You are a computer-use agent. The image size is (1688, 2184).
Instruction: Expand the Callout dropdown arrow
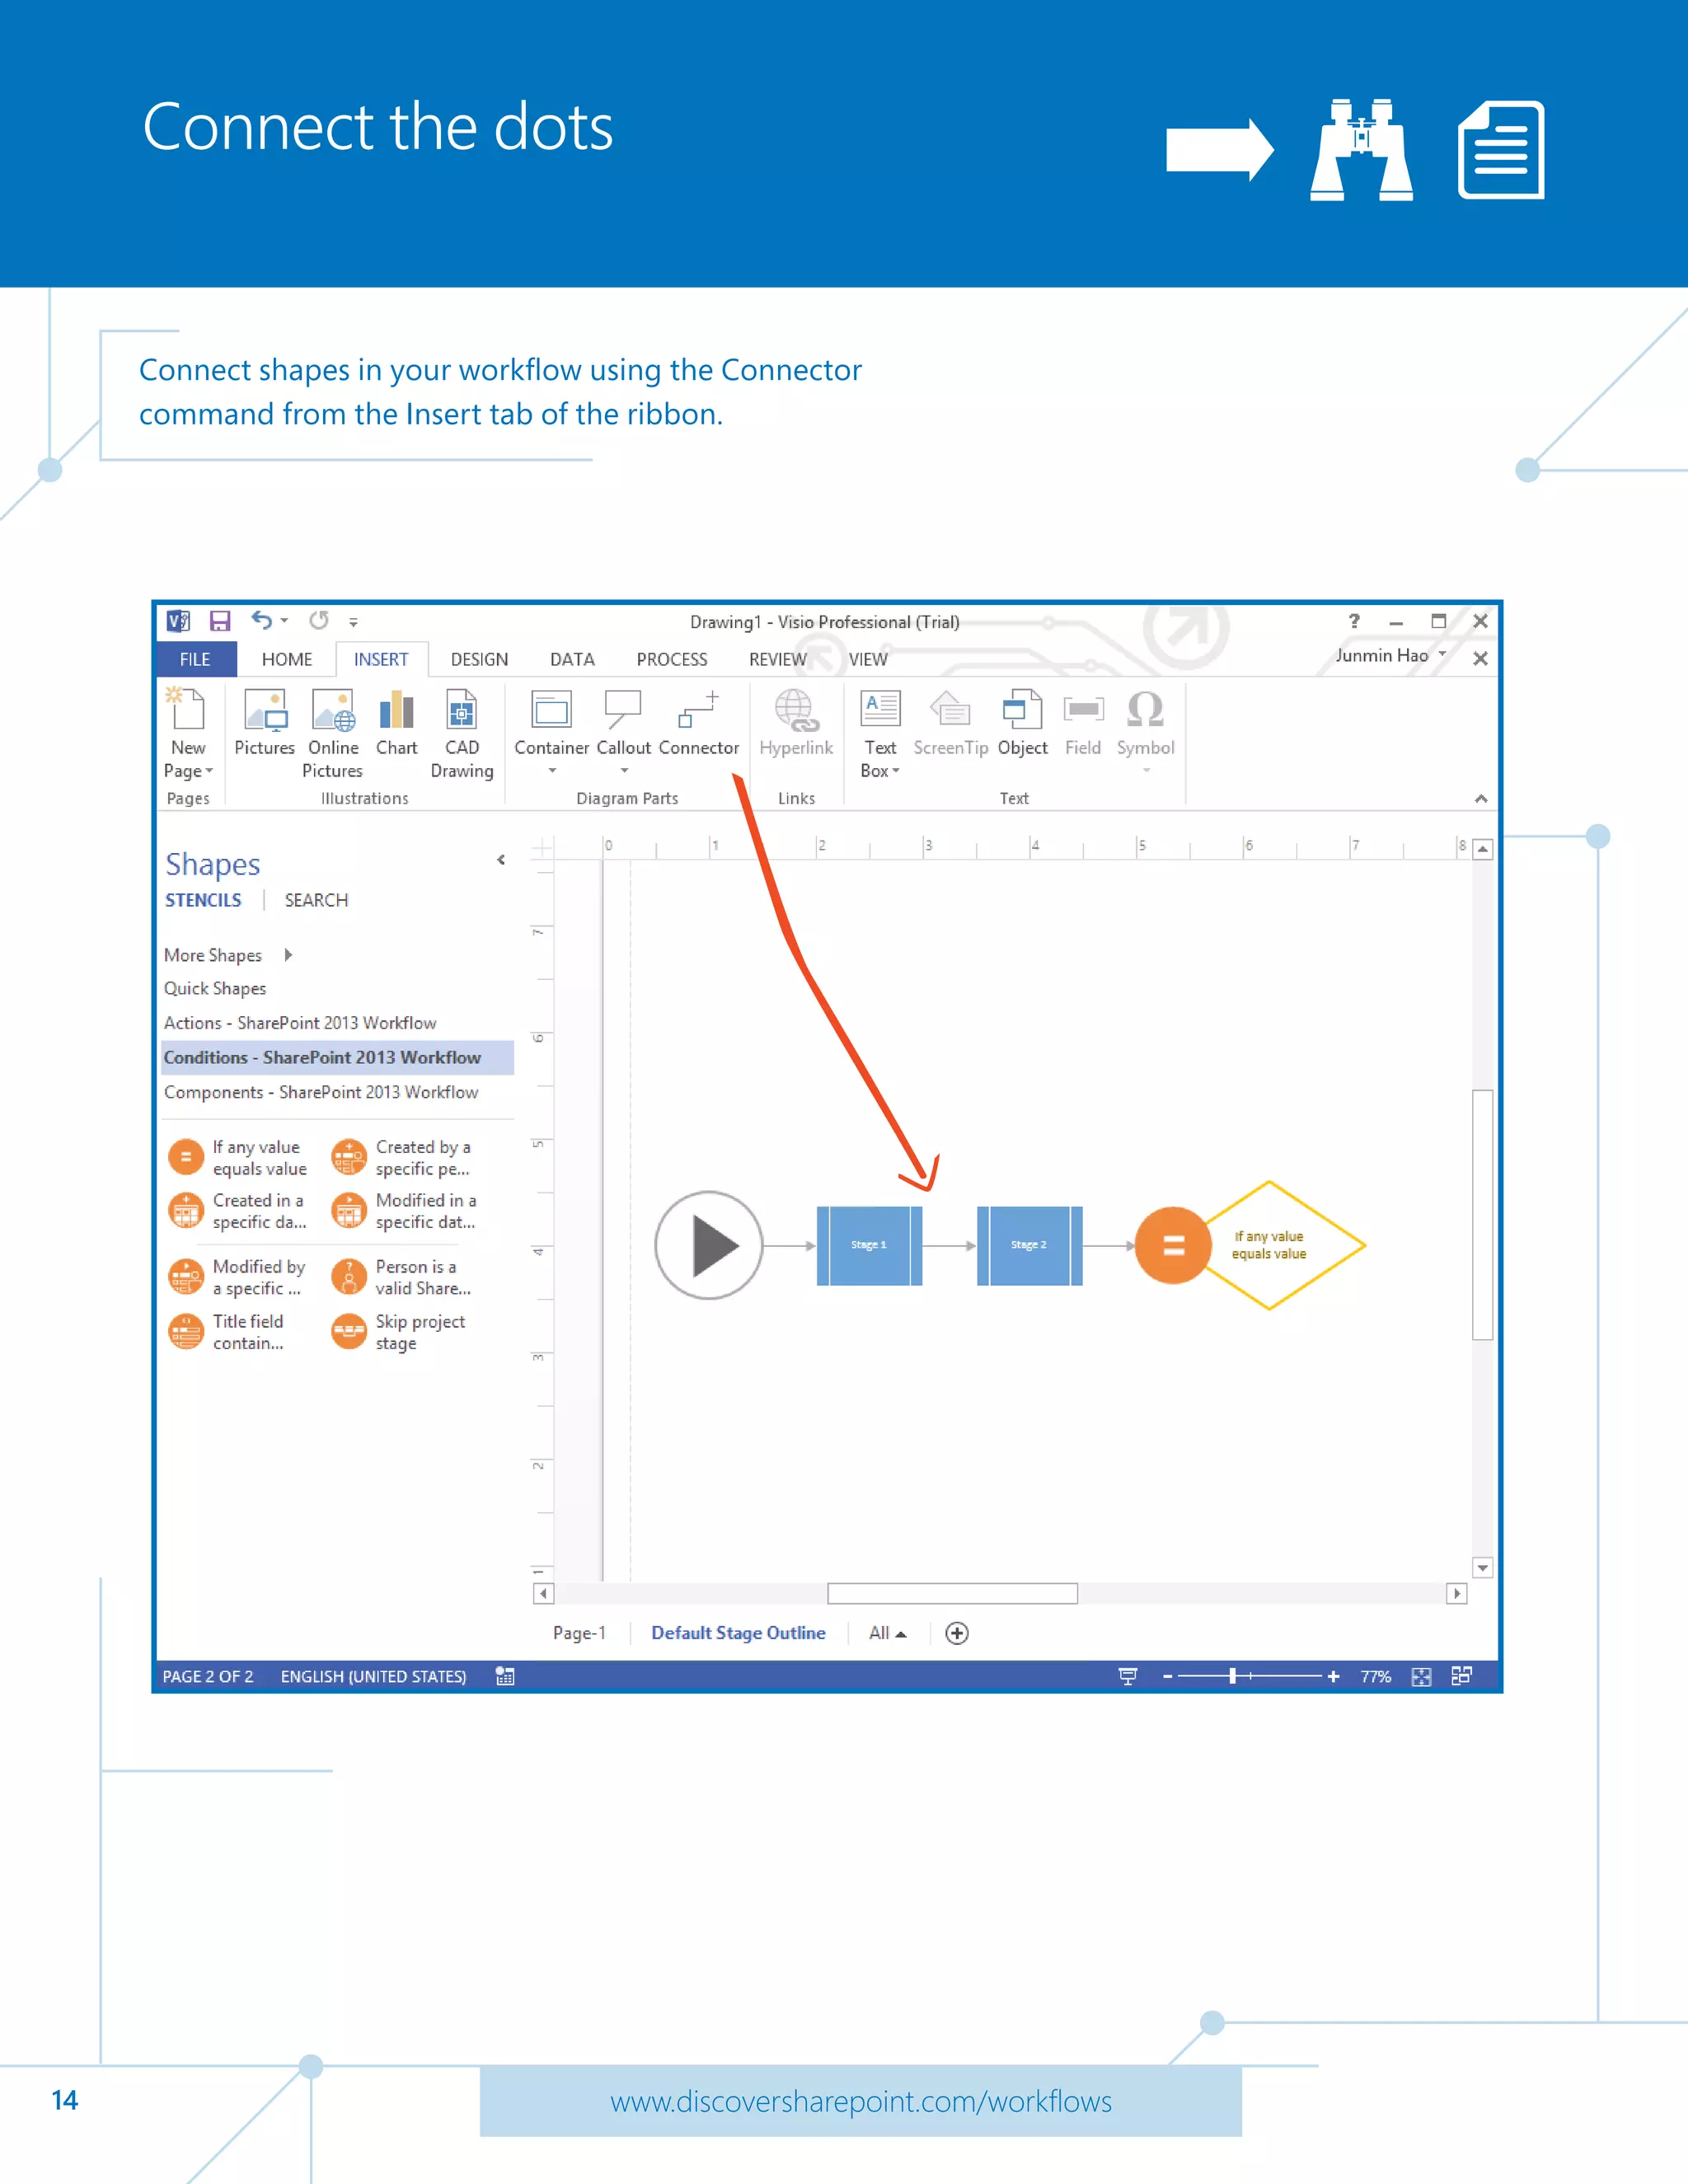[624, 771]
